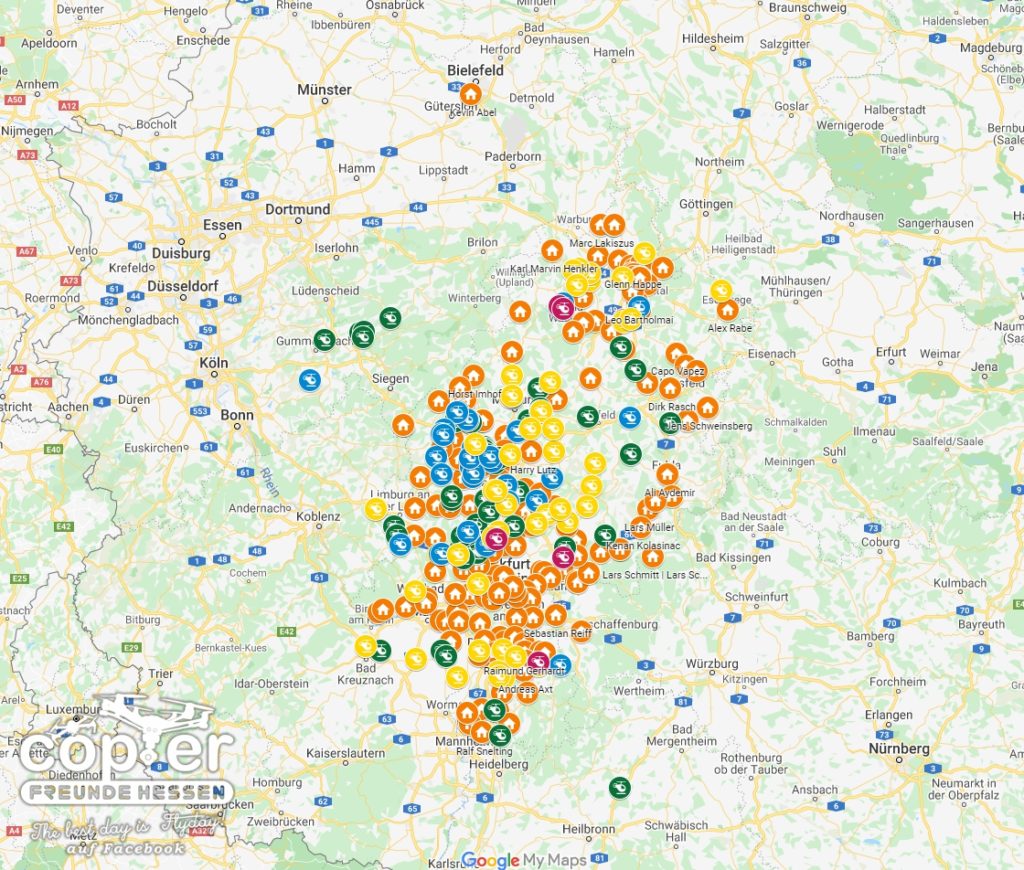This screenshot has width=1024, height=870.
Task: Click the orange home marker south of Winterberg
Action: point(519,312)
